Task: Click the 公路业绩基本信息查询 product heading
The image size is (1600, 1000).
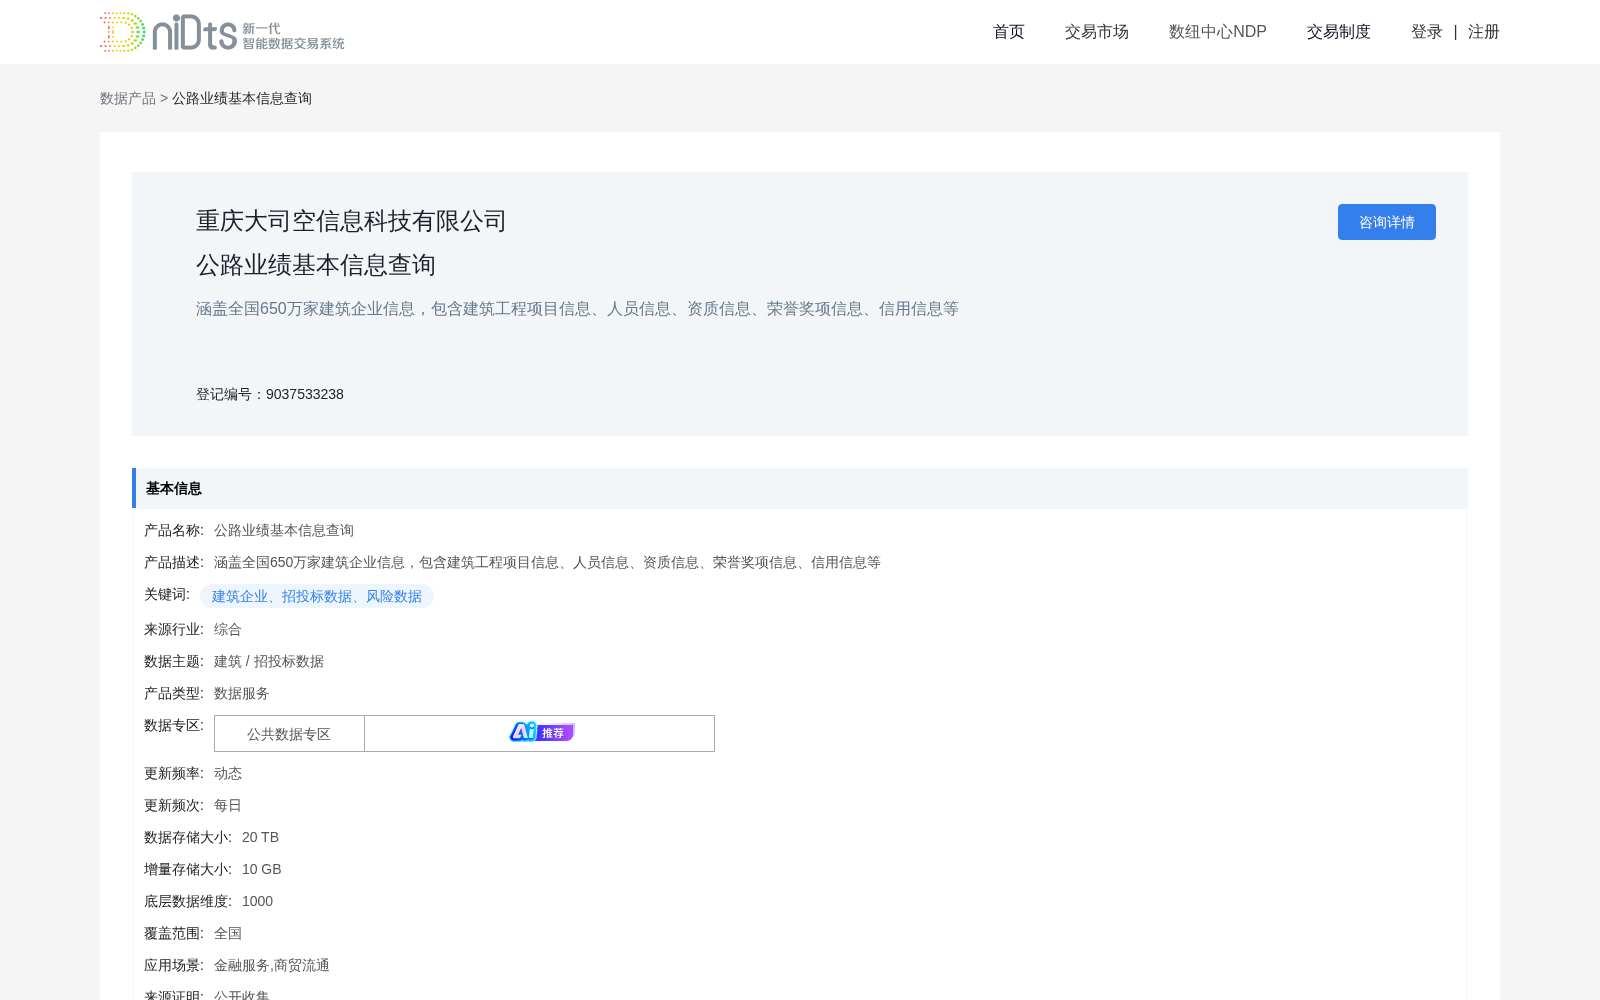Action: click(x=316, y=265)
